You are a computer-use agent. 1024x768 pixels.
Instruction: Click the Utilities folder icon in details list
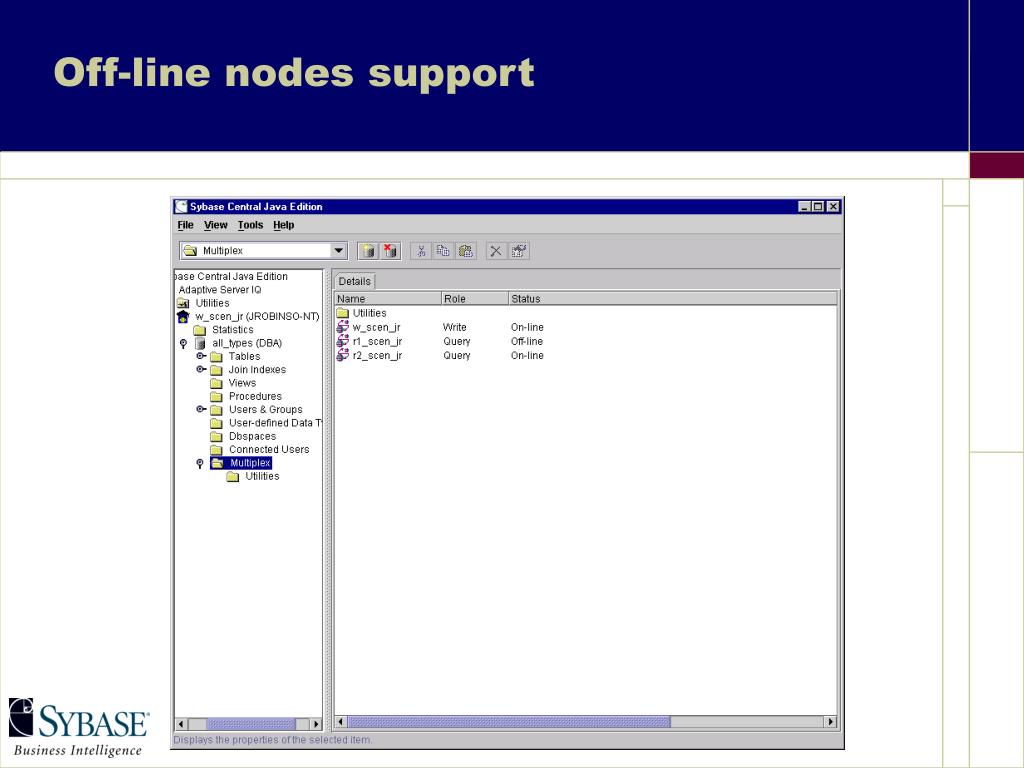pos(343,313)
